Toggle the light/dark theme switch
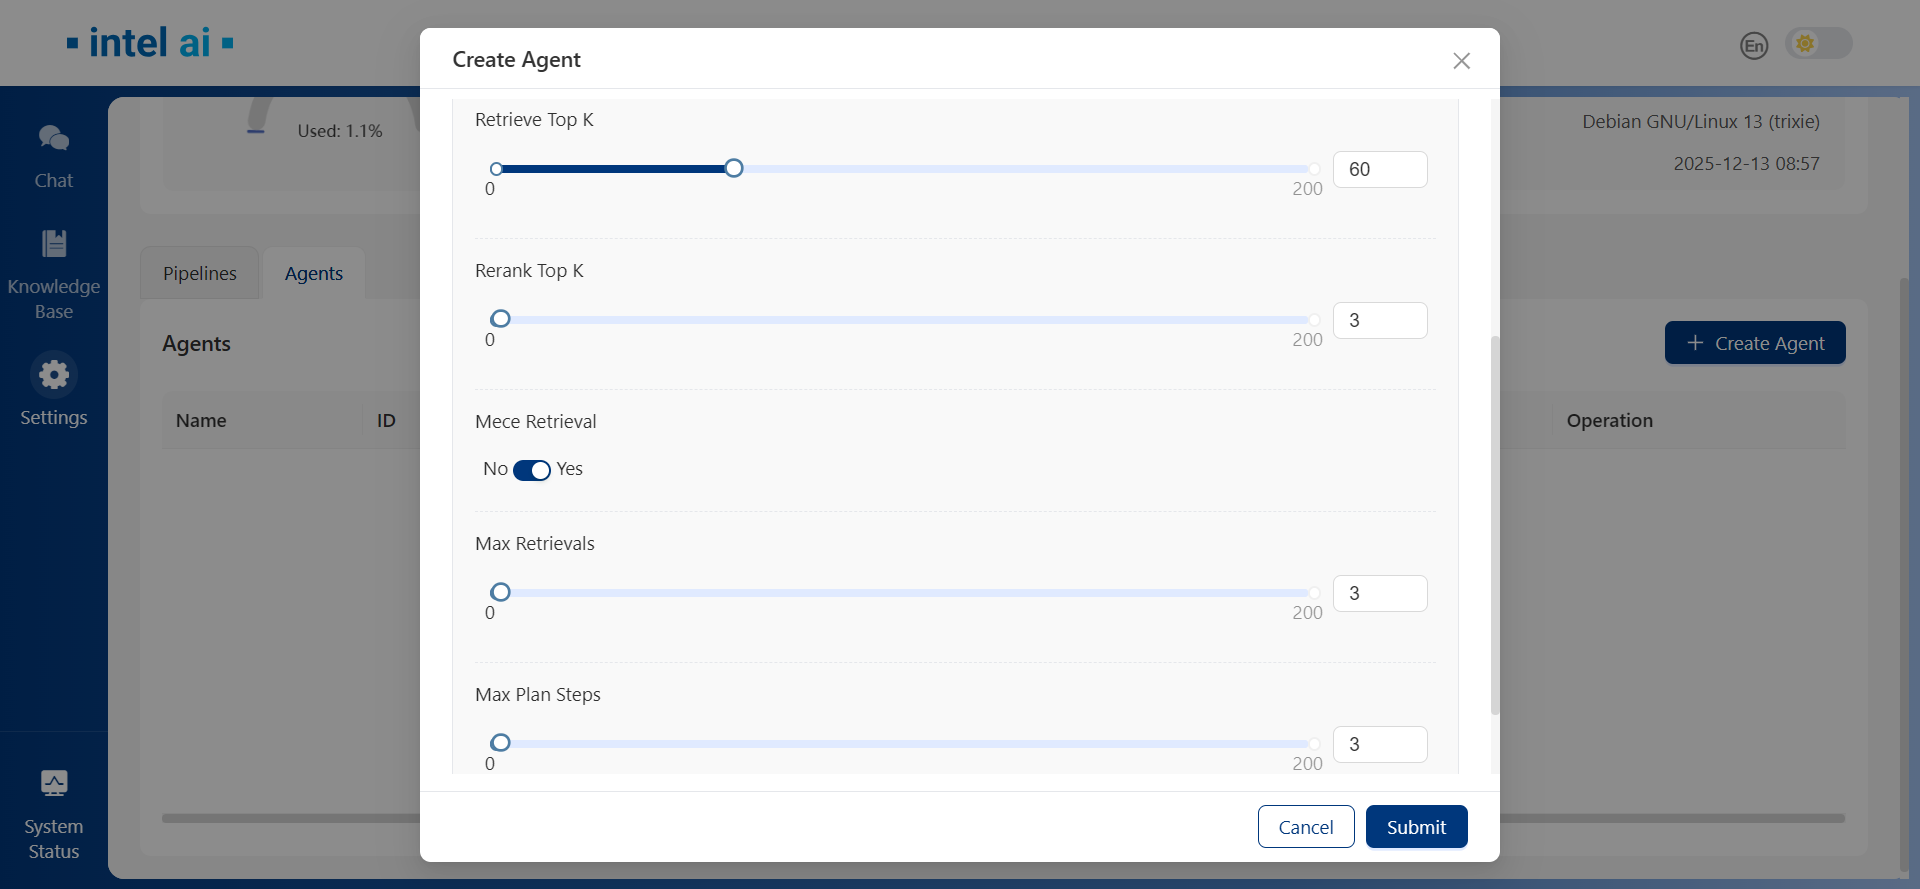The image size is (1920, 889). [x=1818, y=44]
